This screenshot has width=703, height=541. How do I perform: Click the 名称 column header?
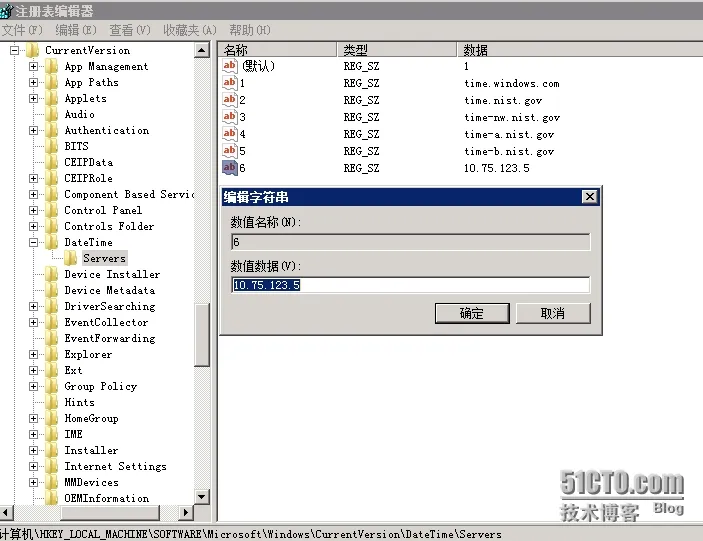point(277,49)
